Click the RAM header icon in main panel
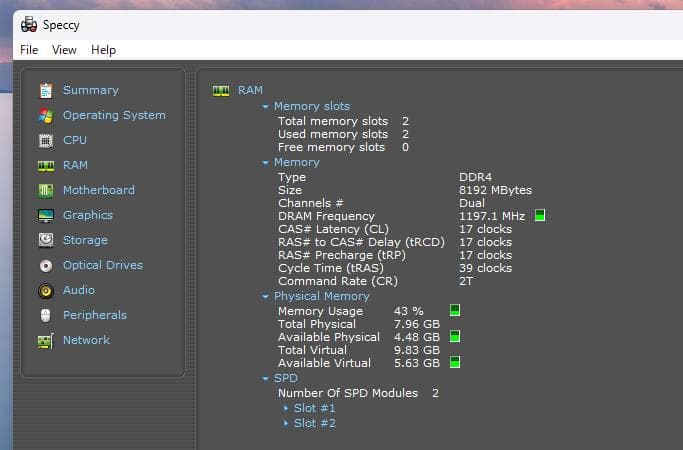This screenshot has height=450, width=683. (221, 91)
